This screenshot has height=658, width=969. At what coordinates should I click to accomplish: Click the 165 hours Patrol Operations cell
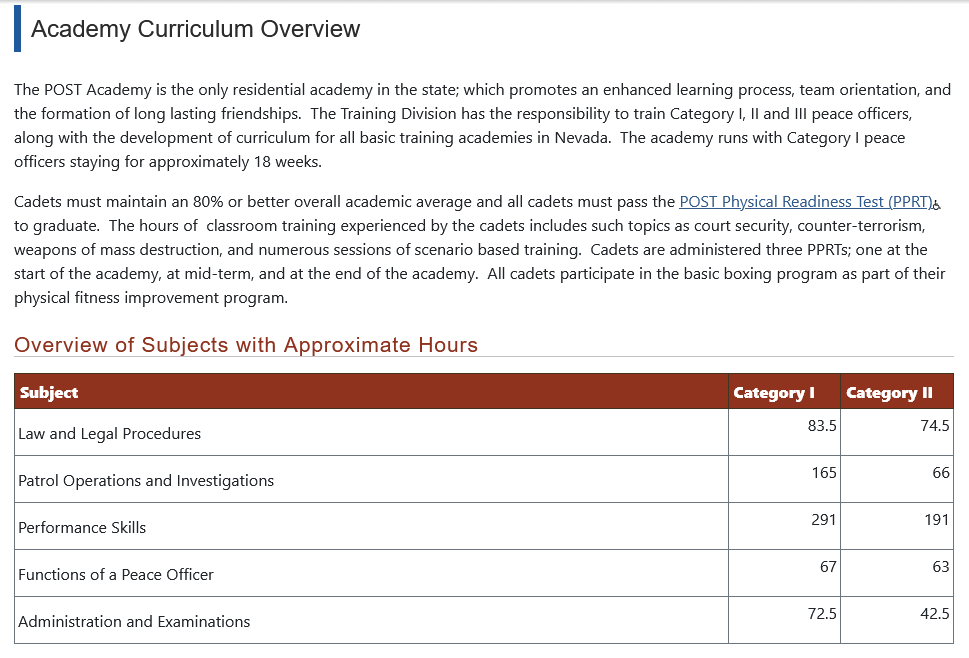(x=824, y=472)
